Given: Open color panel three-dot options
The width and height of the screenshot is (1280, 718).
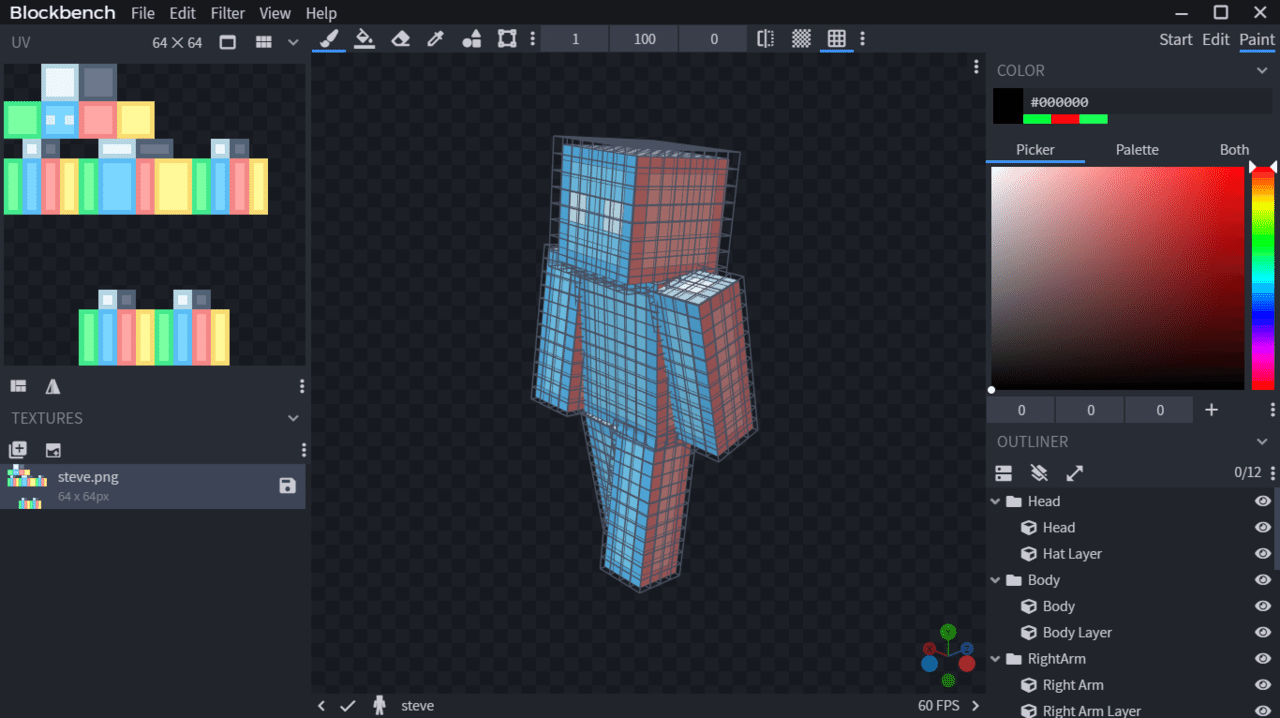Looking at the screenshot, I should [x=1272, y=410].
